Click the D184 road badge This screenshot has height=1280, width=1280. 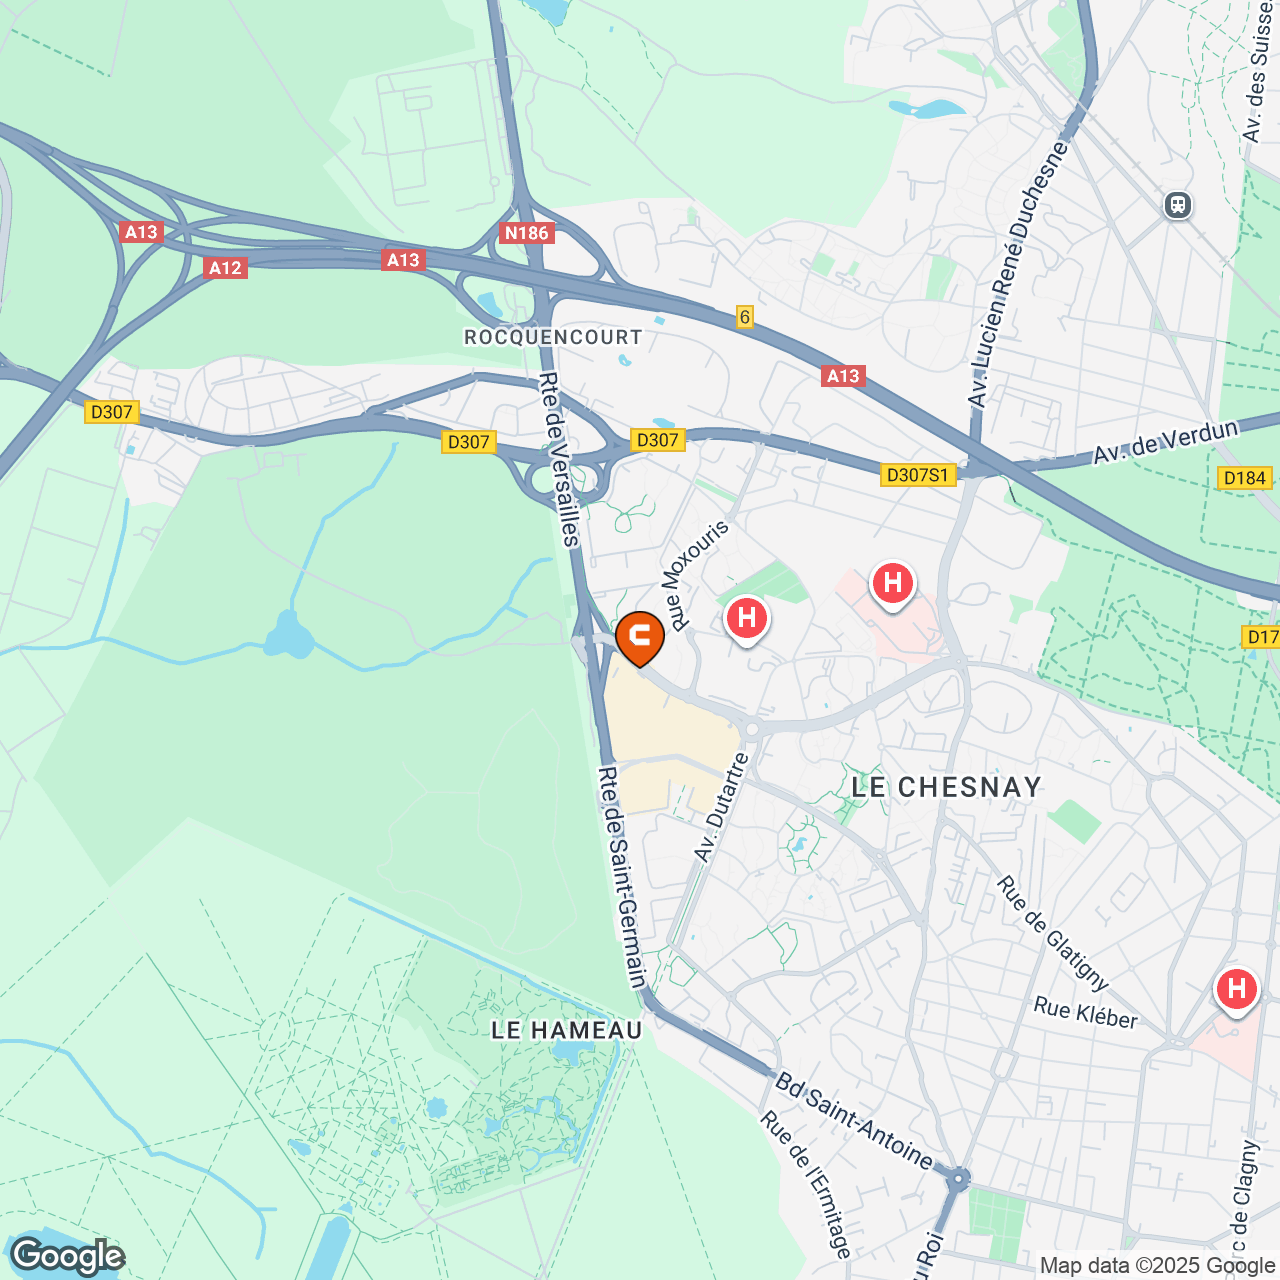point(1245,478)
